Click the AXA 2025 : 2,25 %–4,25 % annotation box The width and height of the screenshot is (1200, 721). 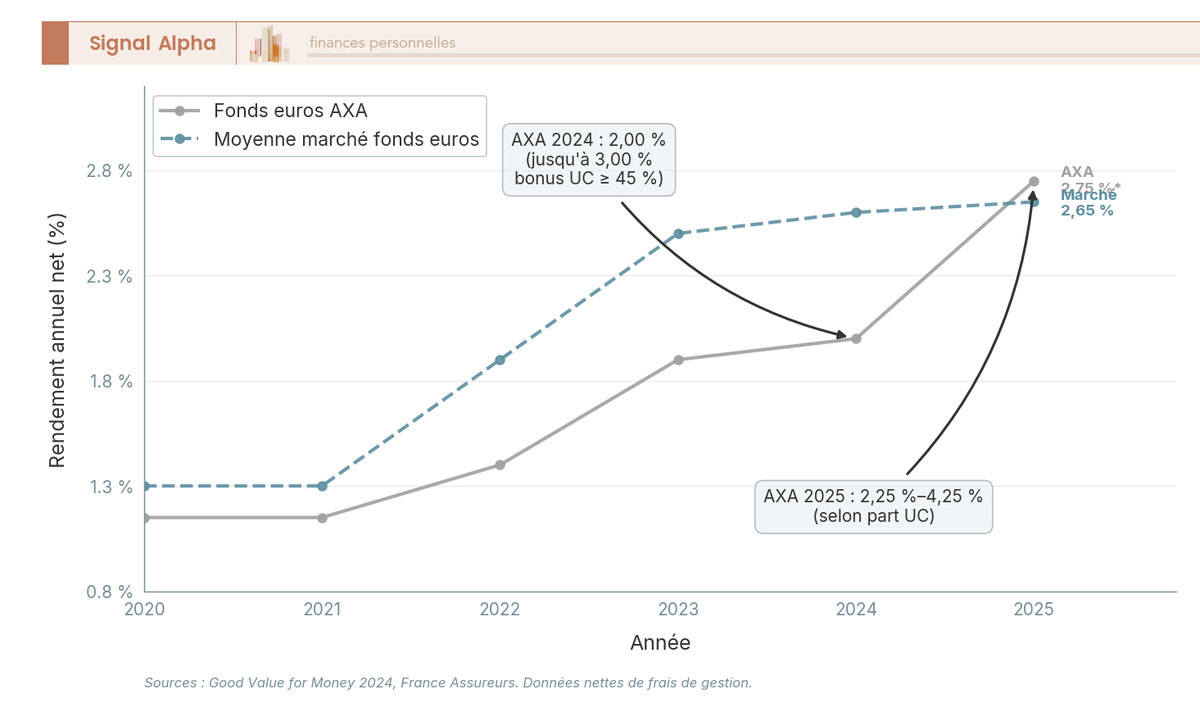(x=873, y=506)
